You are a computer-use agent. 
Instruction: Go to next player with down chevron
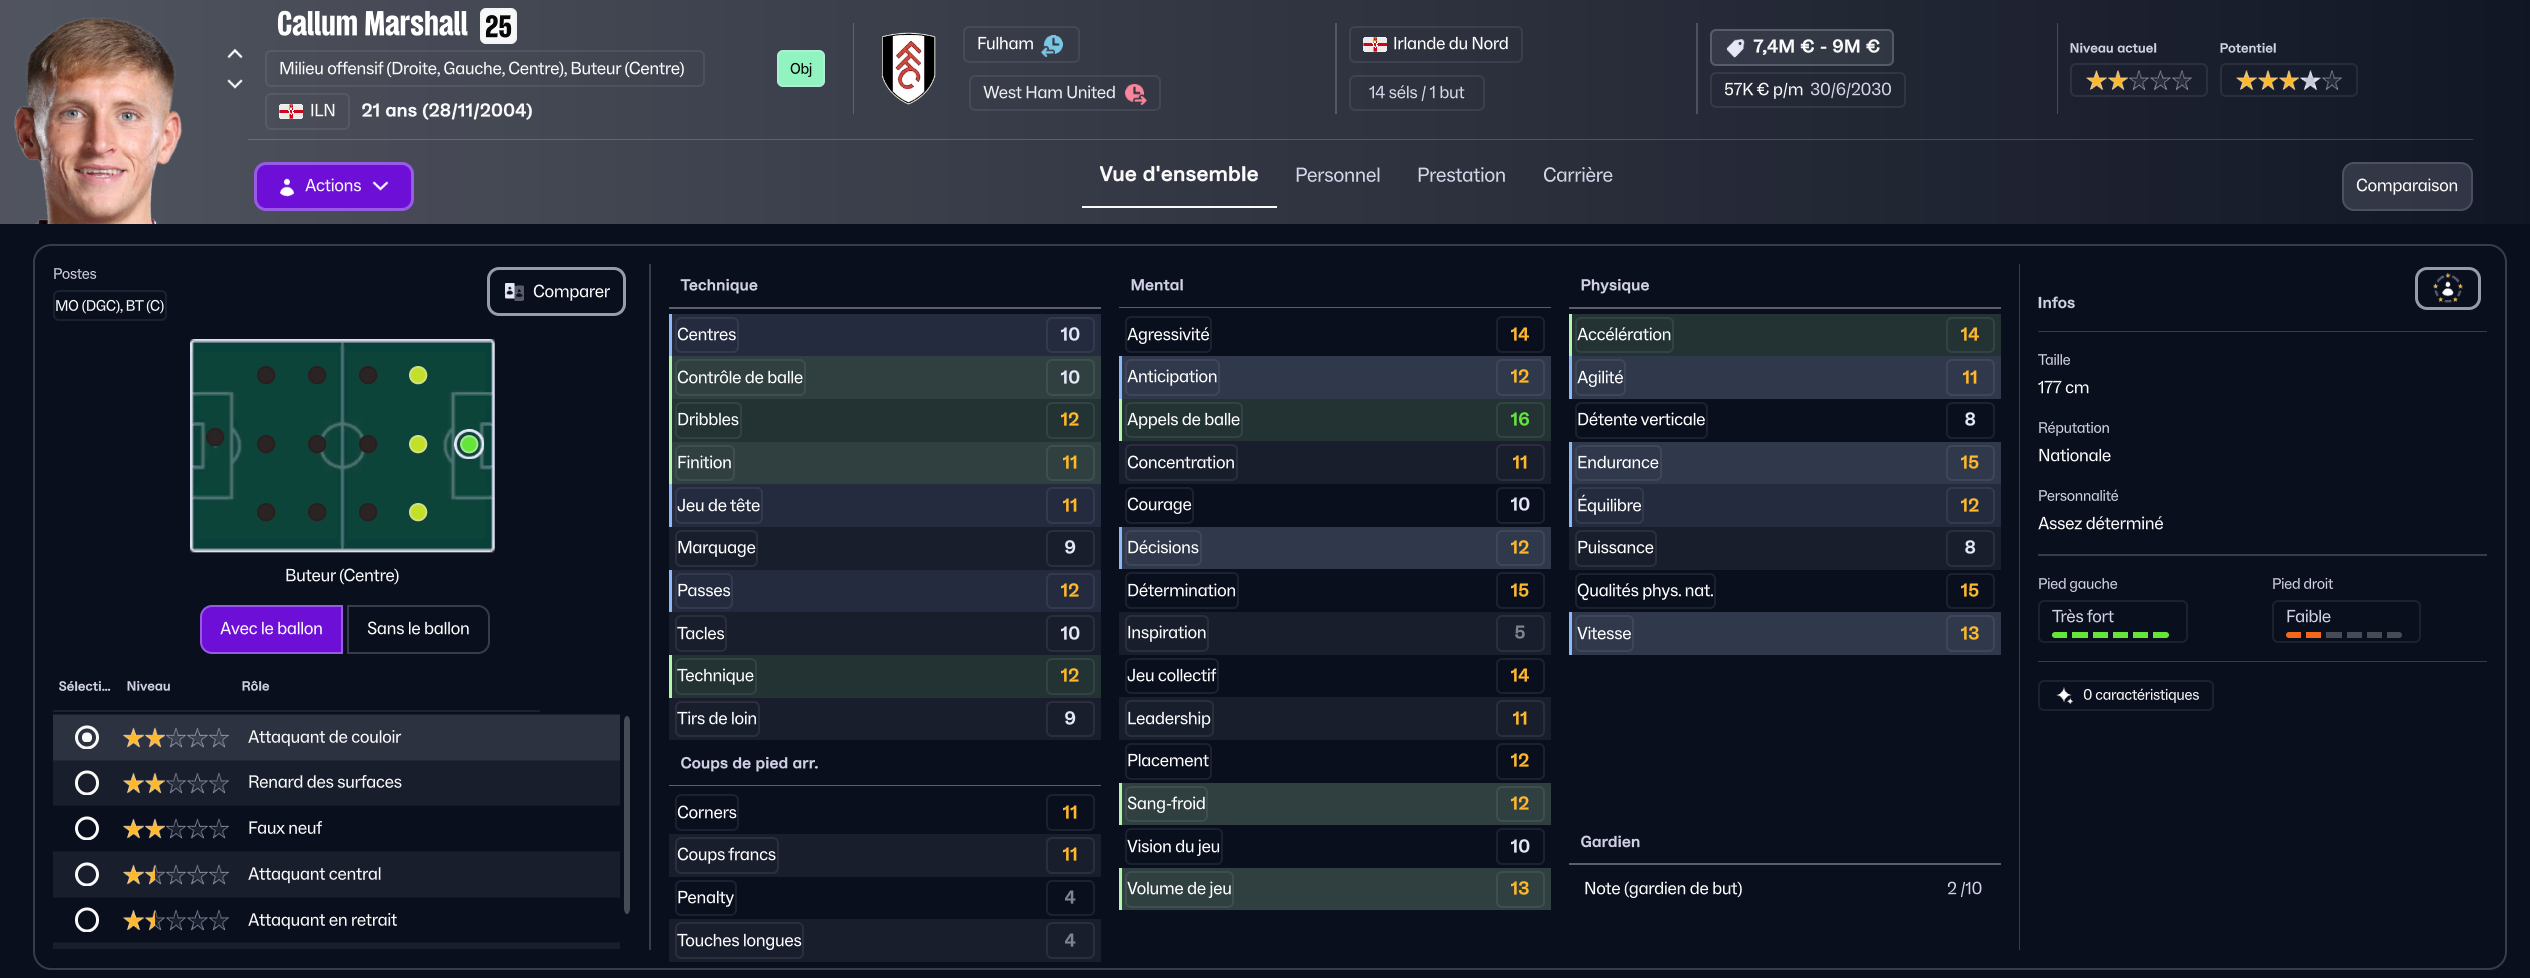[x=235, y=84]
